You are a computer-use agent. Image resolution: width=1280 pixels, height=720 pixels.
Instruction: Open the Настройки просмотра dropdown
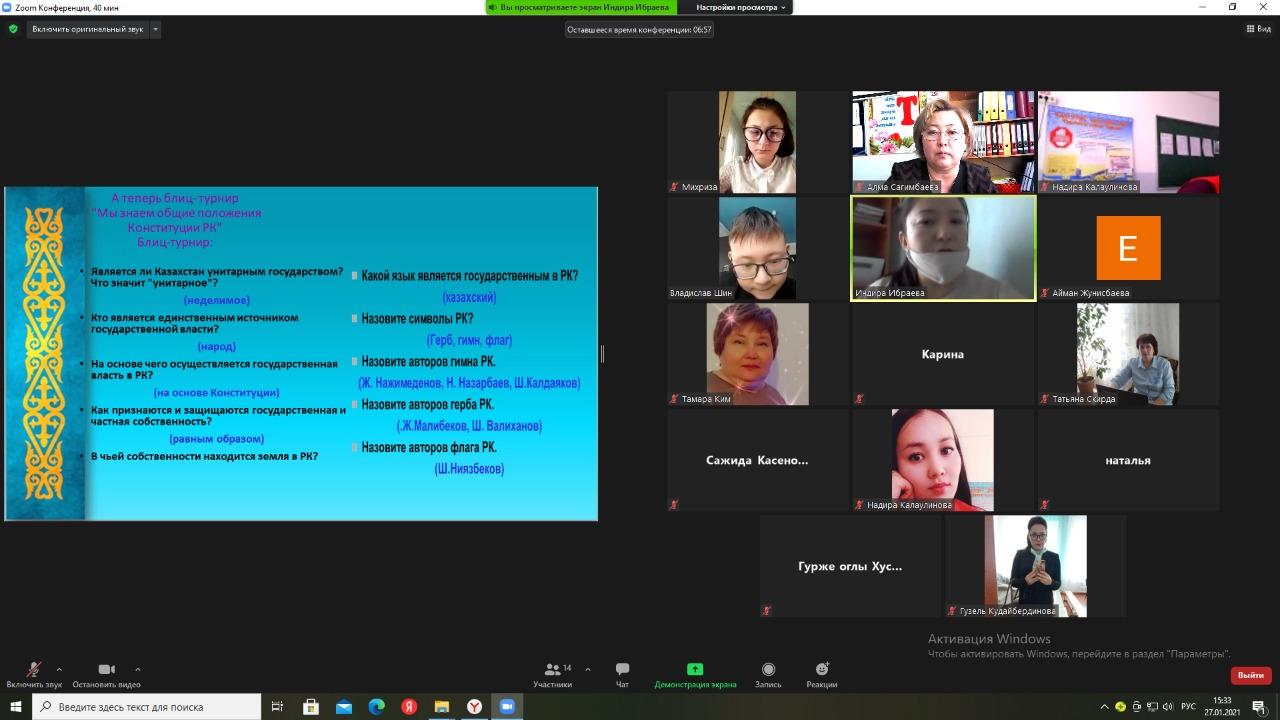point(741,7)
